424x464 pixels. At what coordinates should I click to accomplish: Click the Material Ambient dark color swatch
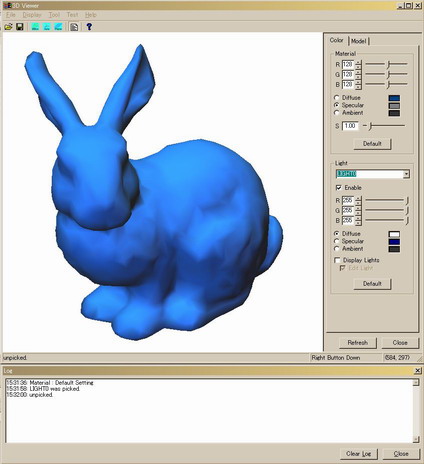(394, 113)
